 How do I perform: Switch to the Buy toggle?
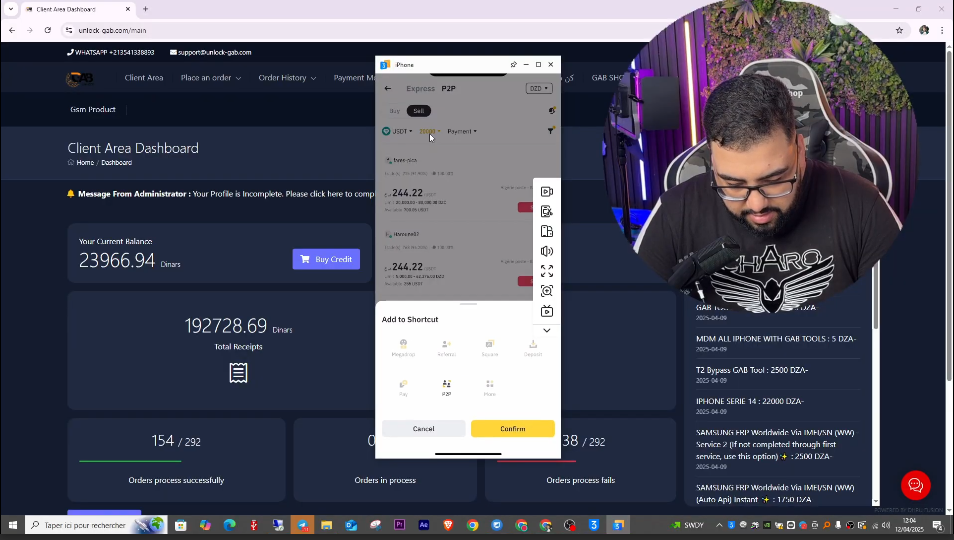click(x=395, y=111)
